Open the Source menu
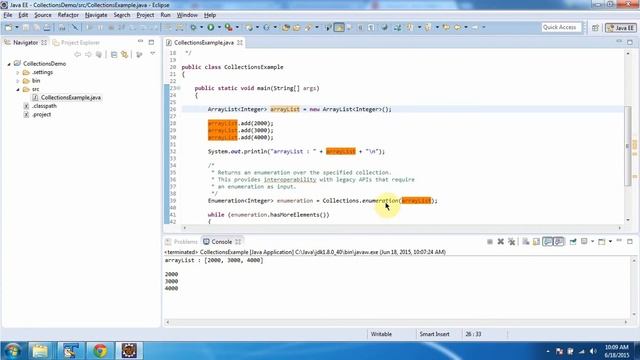 [43, 15]
